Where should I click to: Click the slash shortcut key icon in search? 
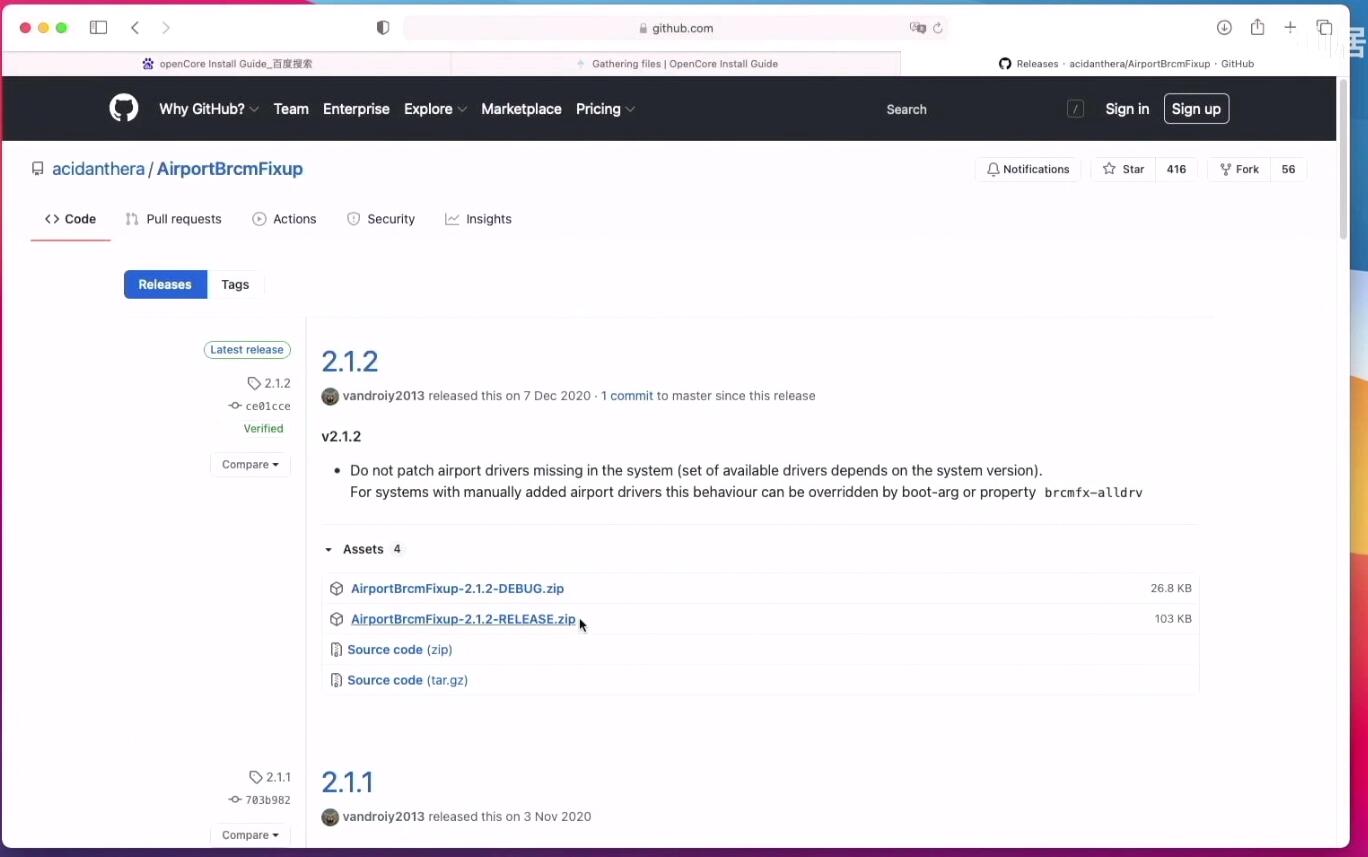coord(1075,109)
